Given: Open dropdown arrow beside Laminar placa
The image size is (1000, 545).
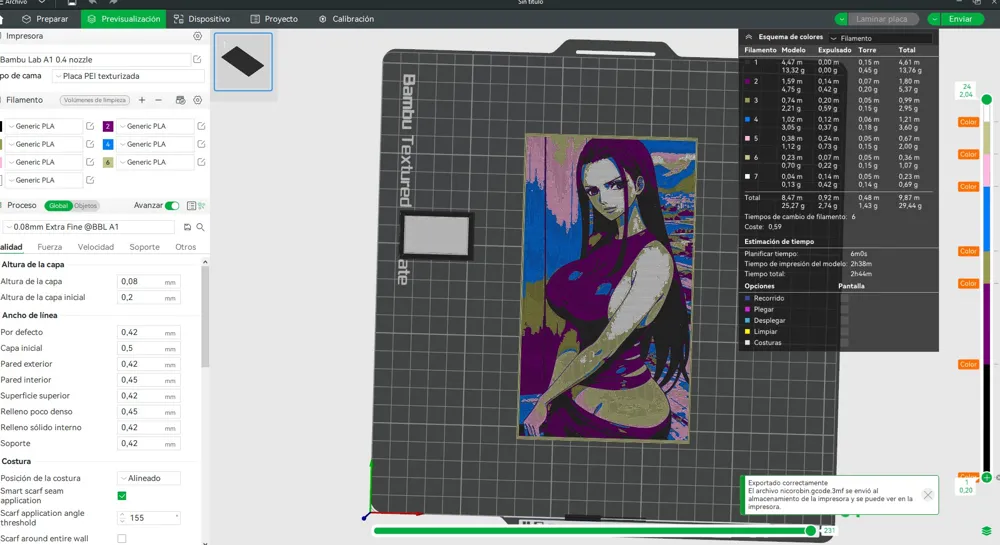Looking at the screenshot, I should (841, 19).
